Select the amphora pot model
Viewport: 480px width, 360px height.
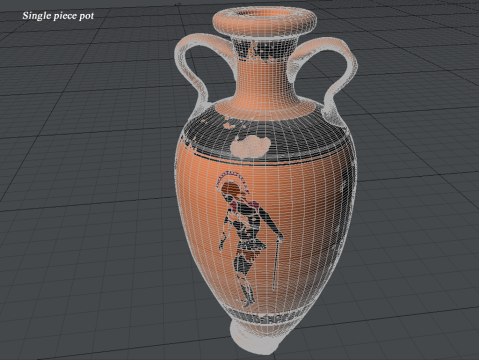pyautogui.click(x=266, y=180)
